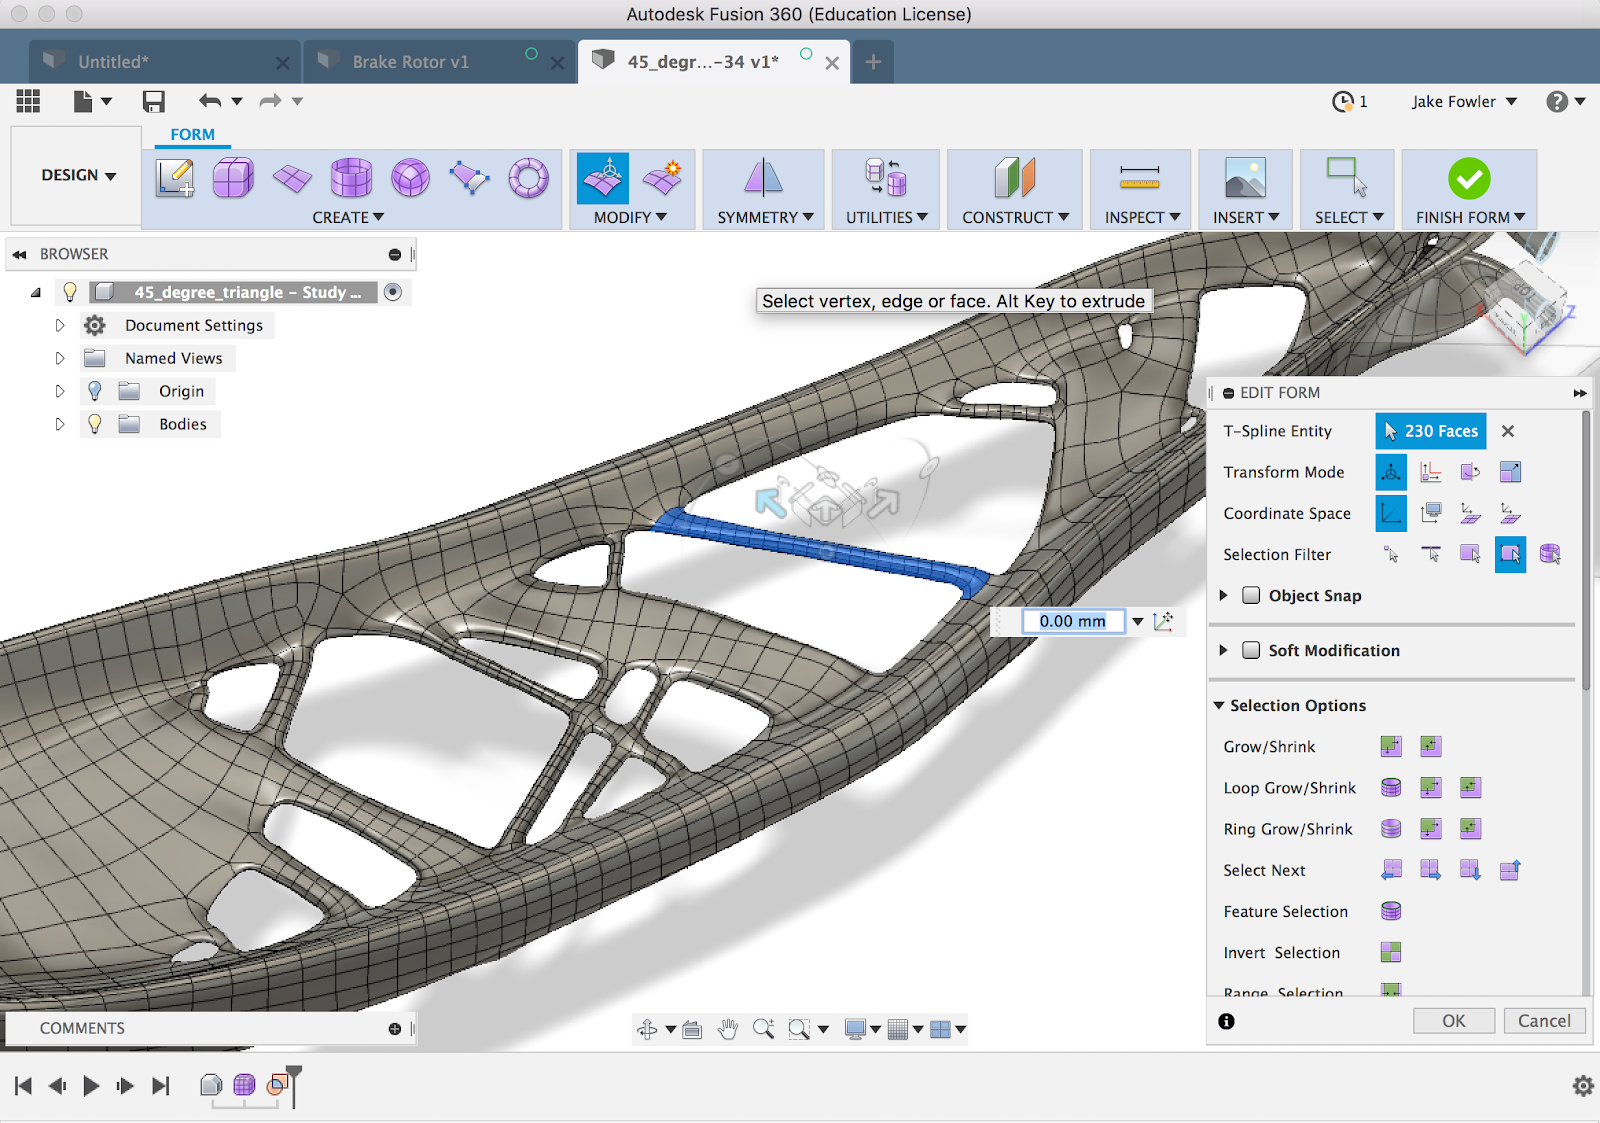Save the document with the disk icon
The height and width of the screenshot is (1123, 1600).
tap(153, 101)
